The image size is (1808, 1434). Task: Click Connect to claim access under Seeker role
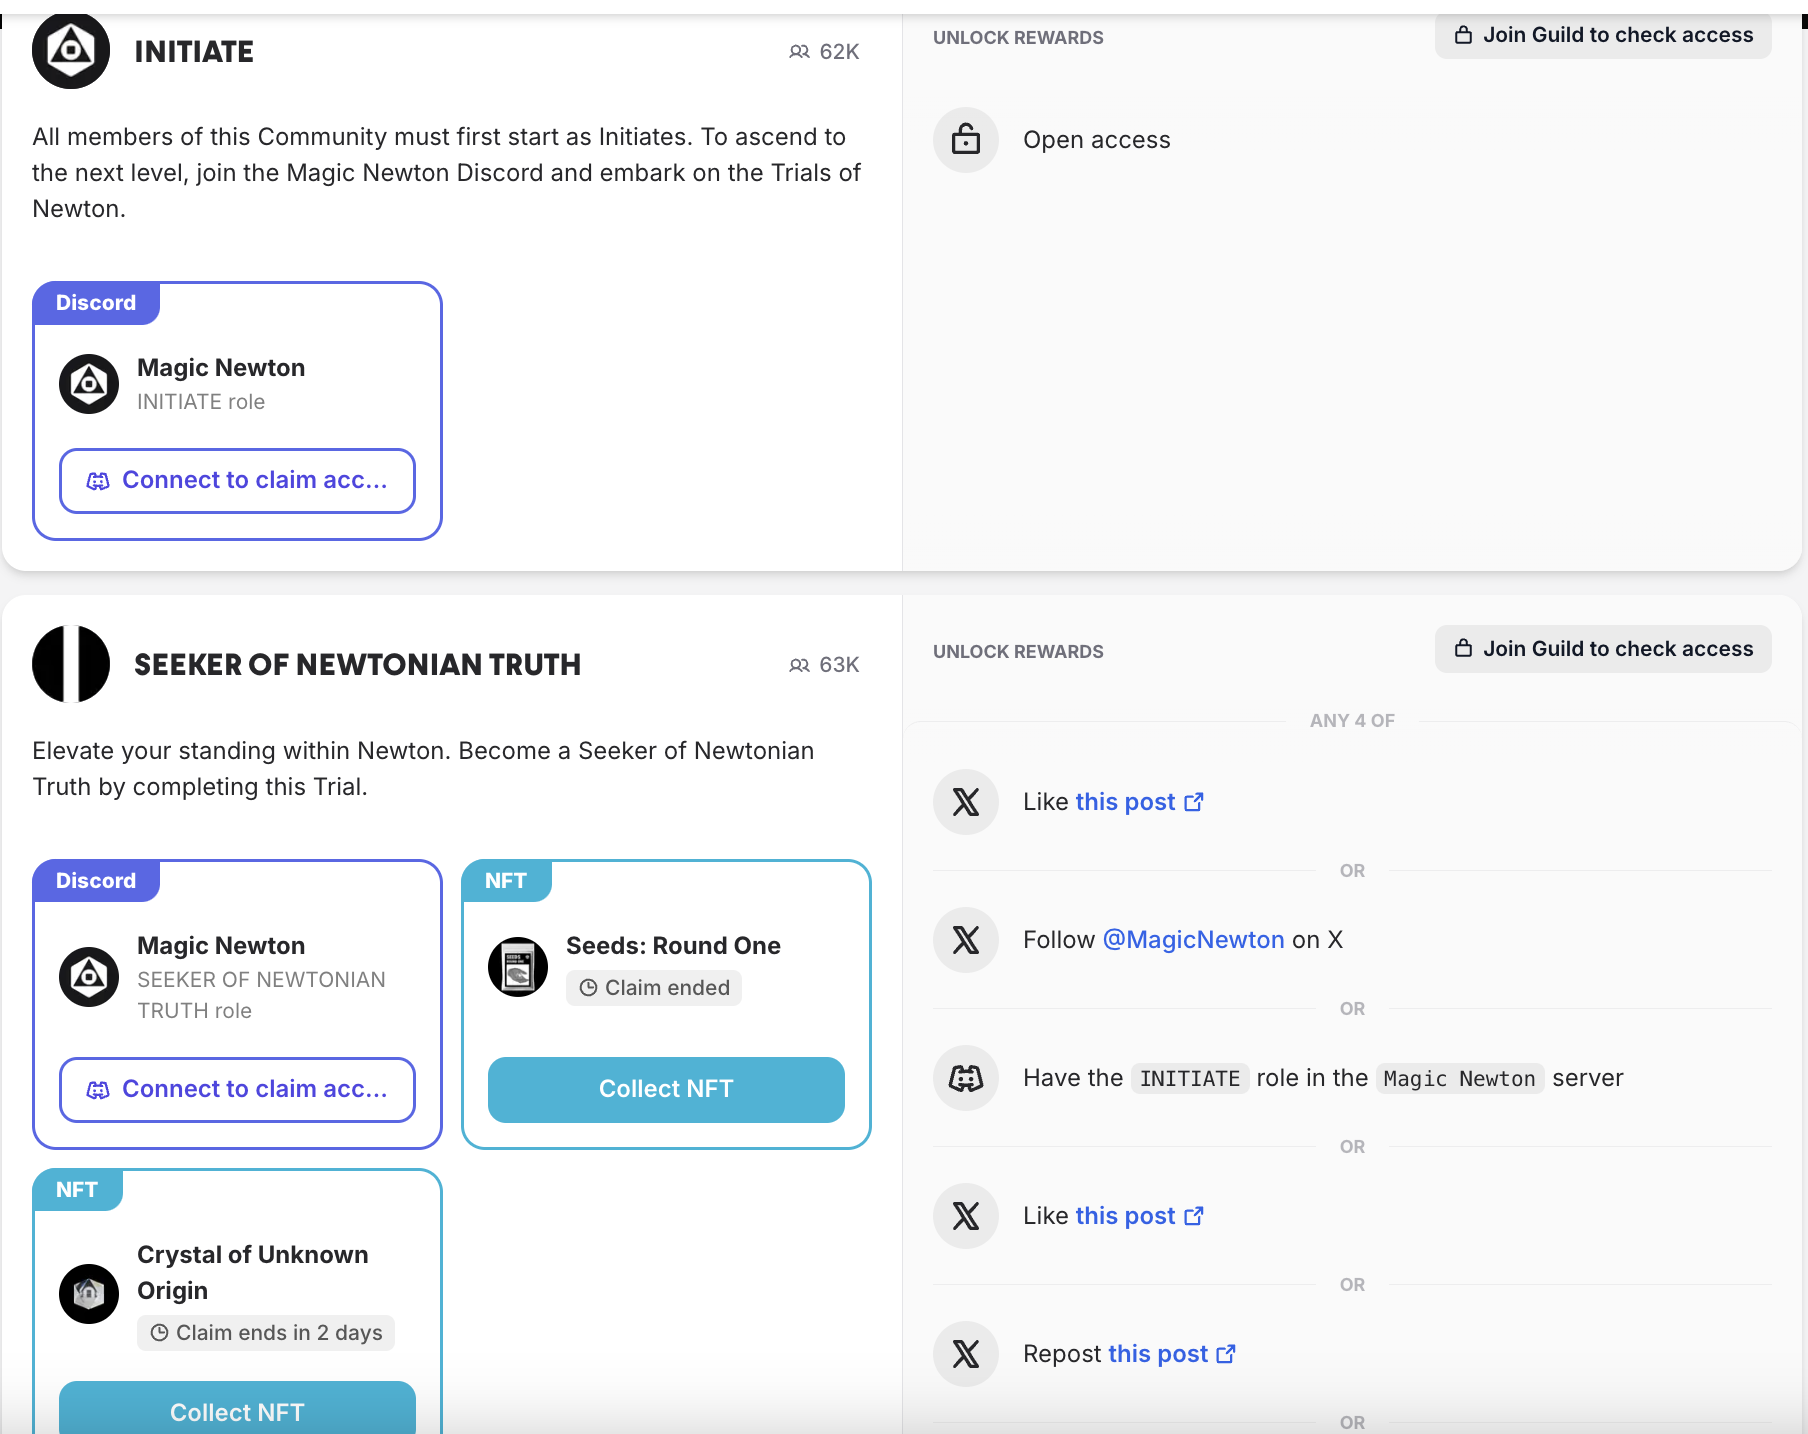click(237, 1090)
